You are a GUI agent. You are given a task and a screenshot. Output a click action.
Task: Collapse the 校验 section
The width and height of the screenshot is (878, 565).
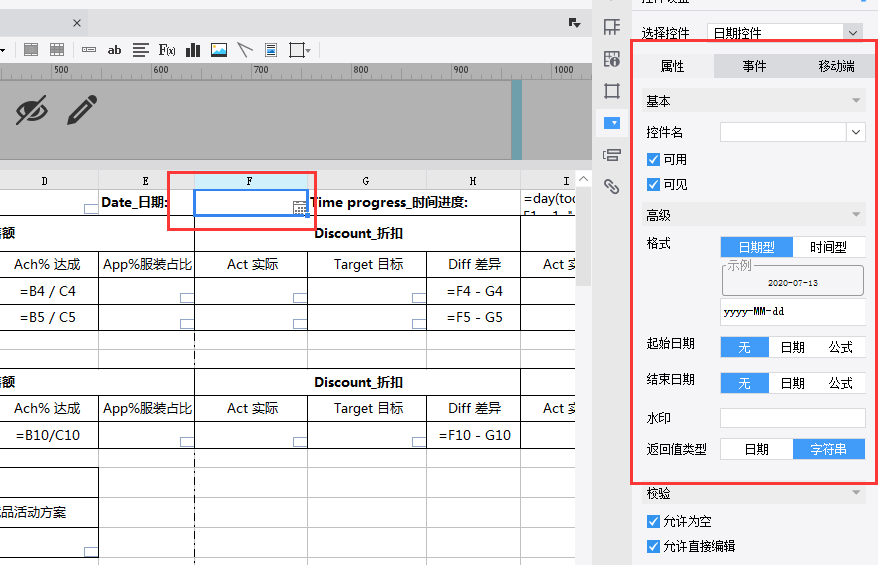(x=856, y=492)
